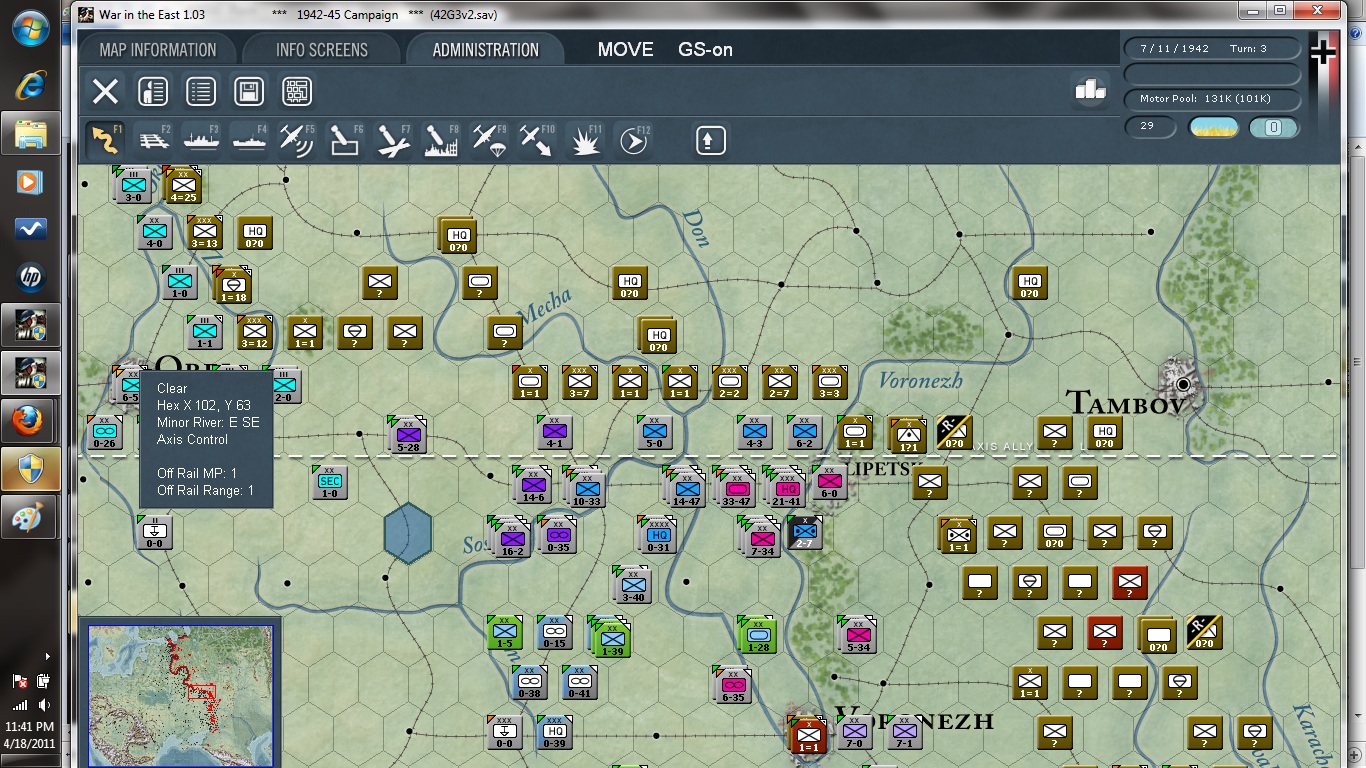Select the F8 bomb city mode
The width and height of the screenshot is (1366, 768).
pos(442,139)
